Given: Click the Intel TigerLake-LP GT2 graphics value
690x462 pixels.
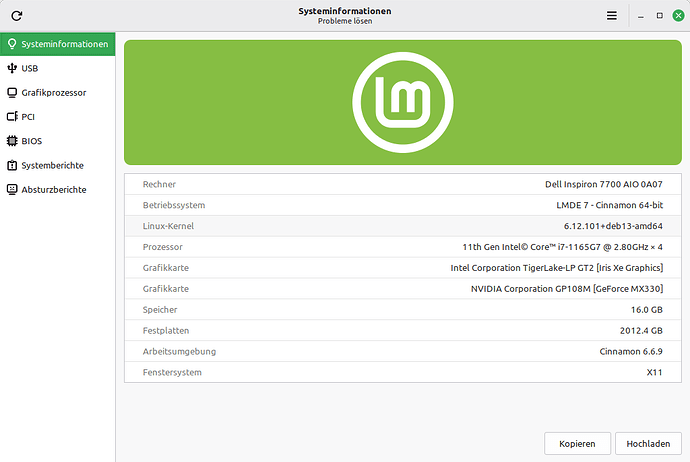Looking at the screenshot, I should (x=557, y=268).
